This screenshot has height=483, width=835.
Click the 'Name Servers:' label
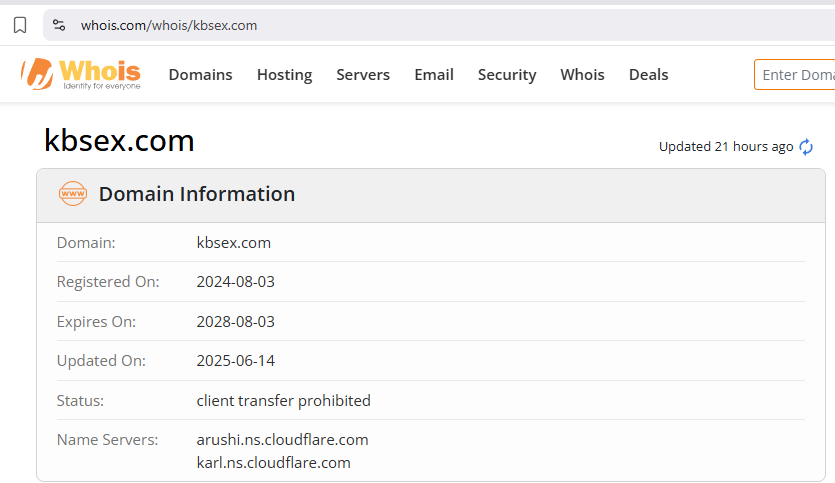pos(107,440)
